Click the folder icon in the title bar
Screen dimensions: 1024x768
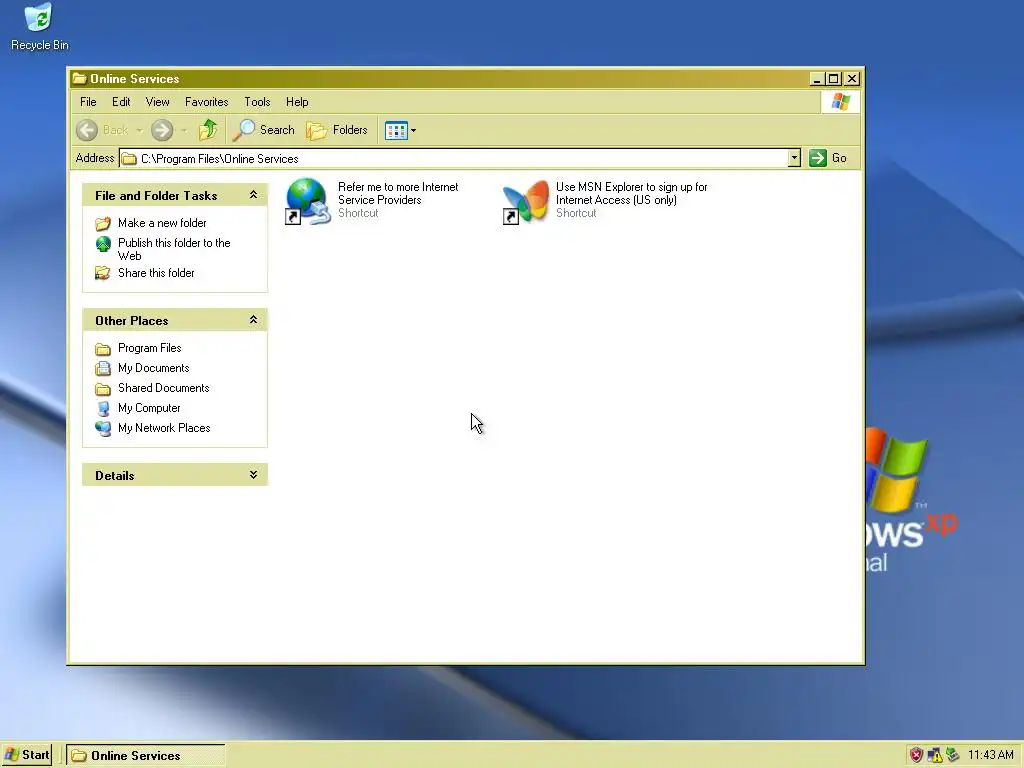tap(80, 78)
